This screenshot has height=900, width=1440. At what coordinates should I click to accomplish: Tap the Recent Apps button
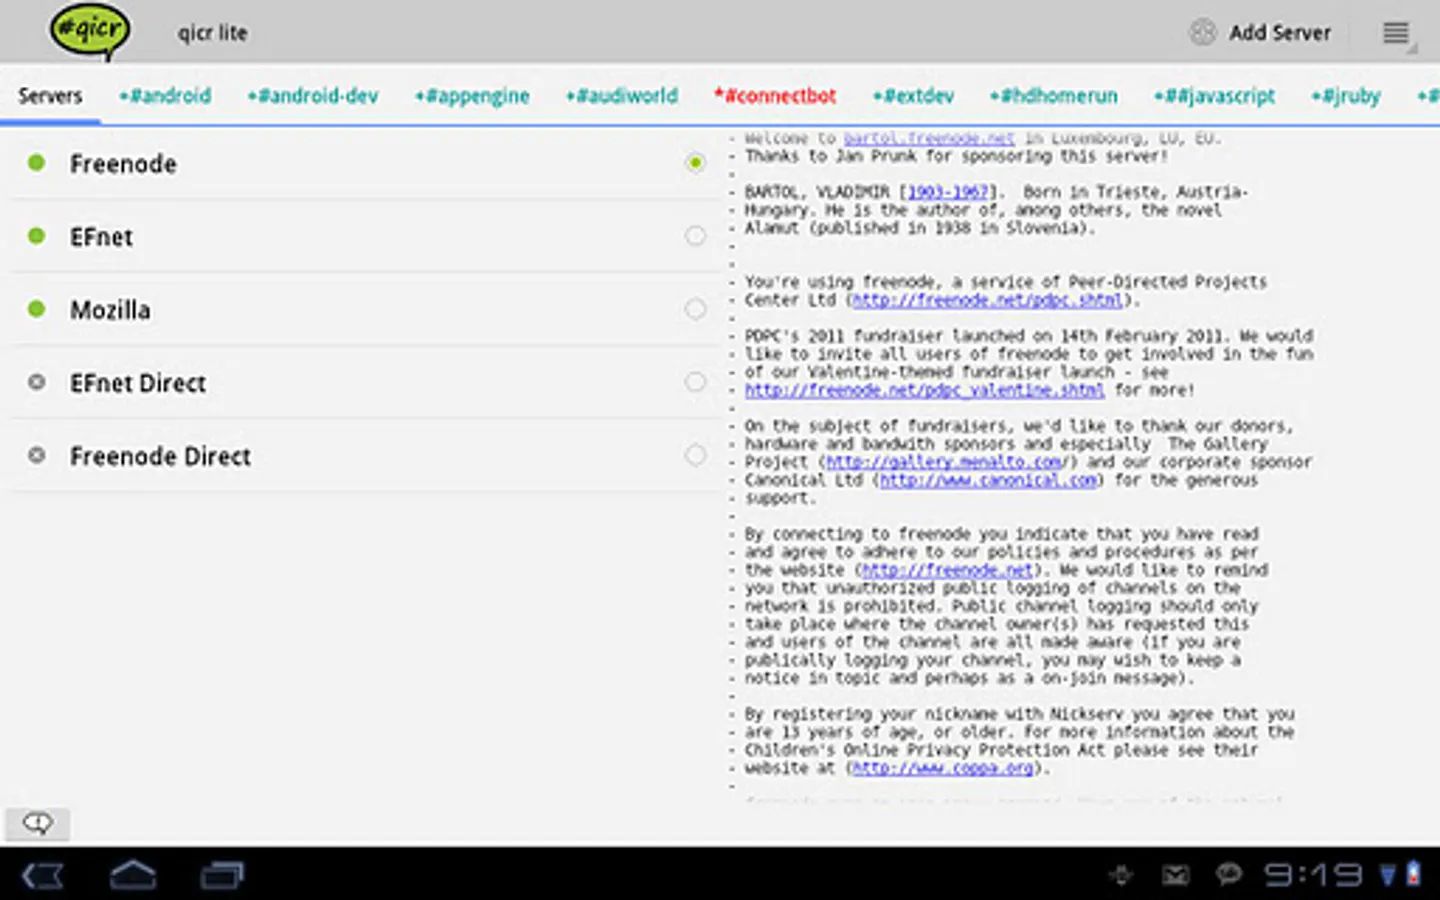coord(222,876)
